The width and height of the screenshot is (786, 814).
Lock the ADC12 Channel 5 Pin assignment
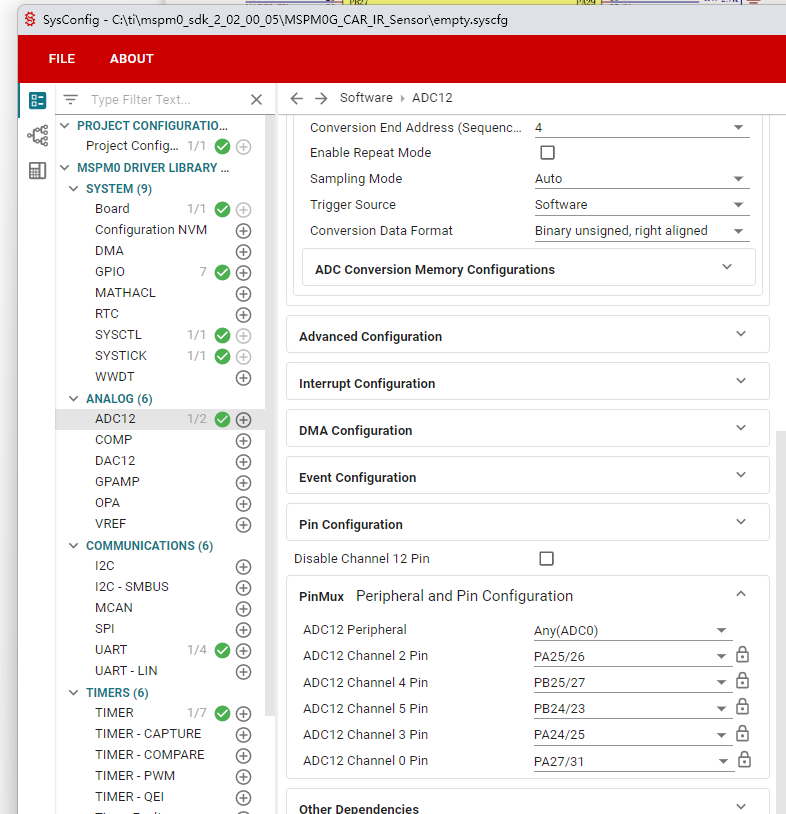click(742, 707)
